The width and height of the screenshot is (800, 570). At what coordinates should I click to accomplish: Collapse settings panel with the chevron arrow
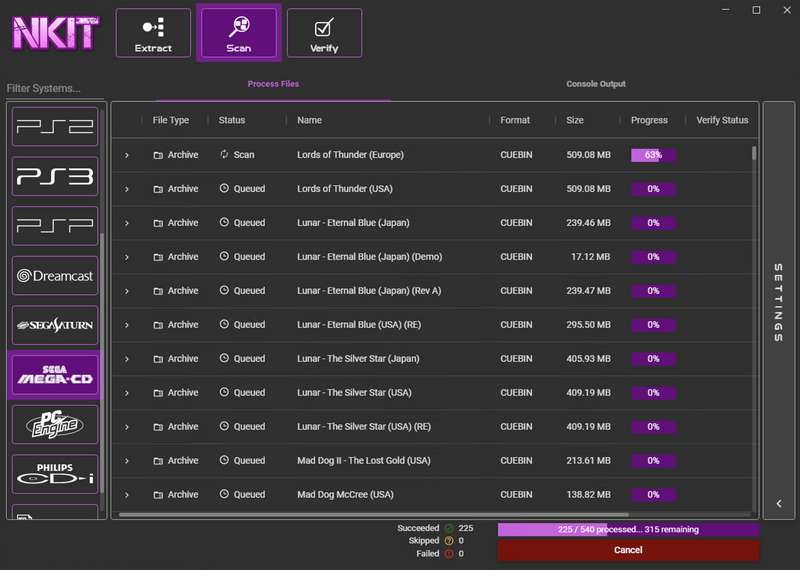779,504
